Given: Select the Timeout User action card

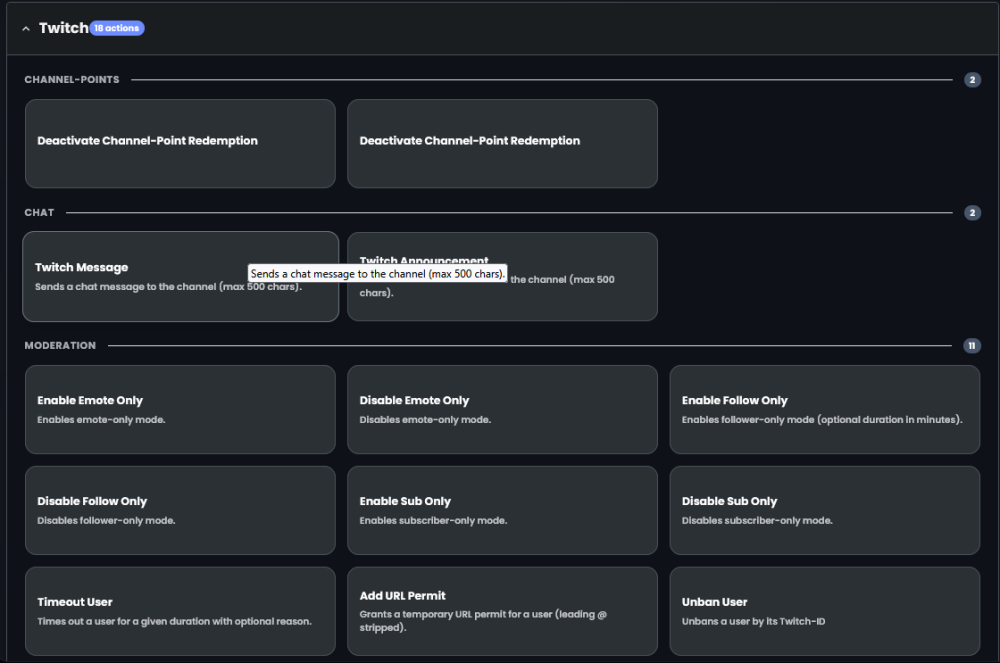Looking at the screenshot, I should coord(180,611).
